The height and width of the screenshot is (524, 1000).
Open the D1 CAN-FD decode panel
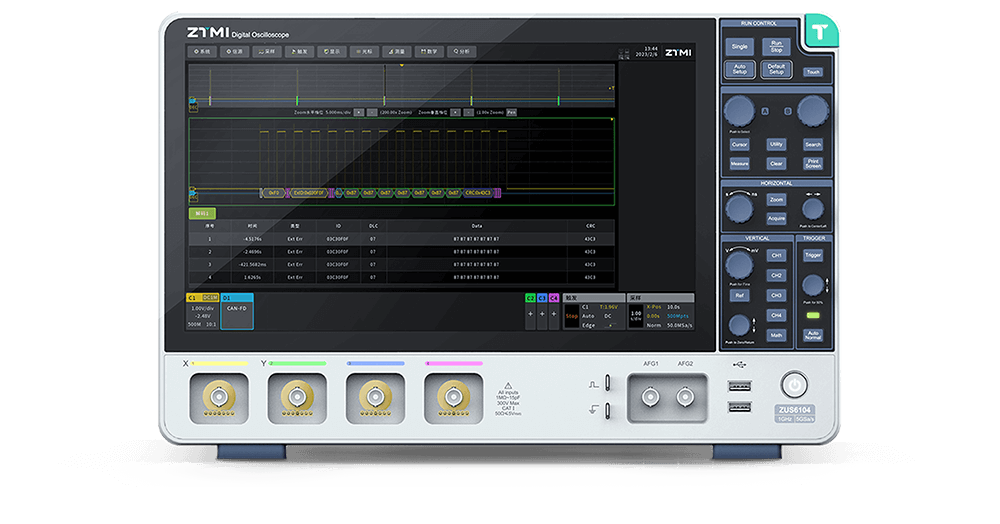pos(237,310)
